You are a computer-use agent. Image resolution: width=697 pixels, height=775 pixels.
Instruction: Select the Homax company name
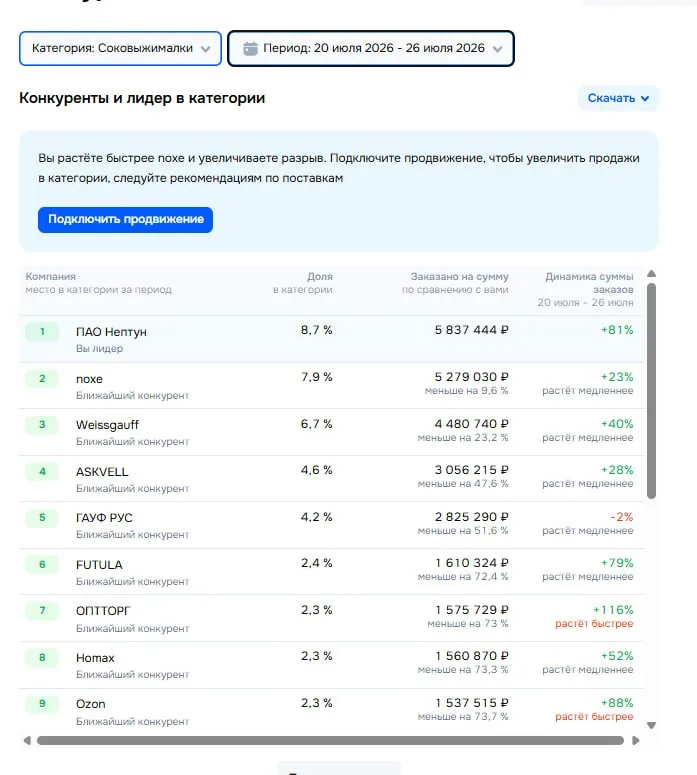click(x=95, y=658)
